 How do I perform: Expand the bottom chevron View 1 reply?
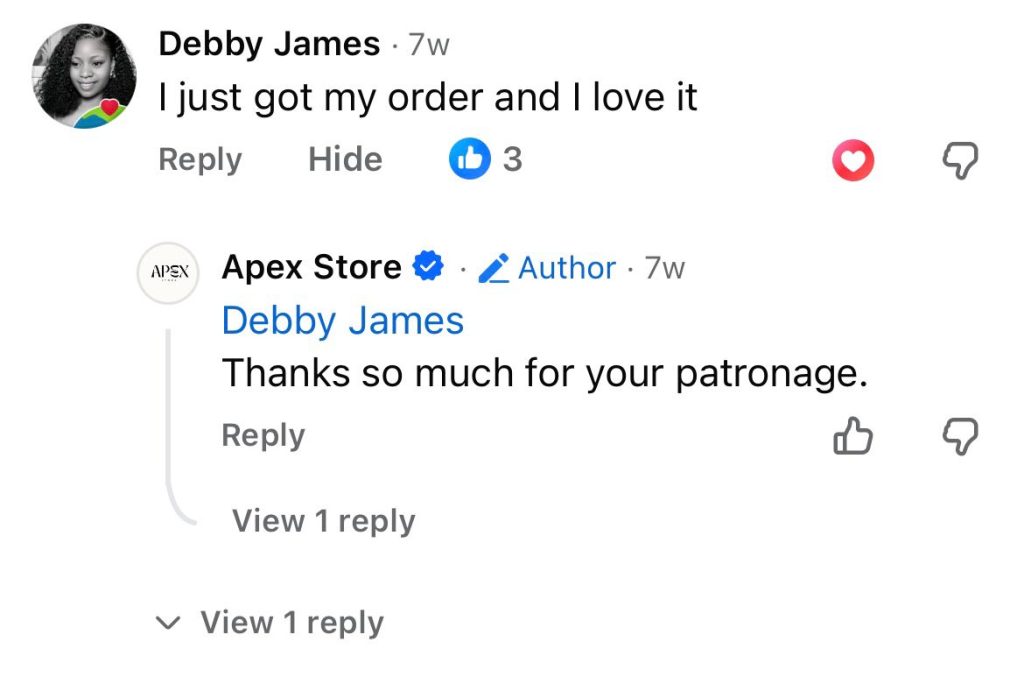(x=291, y=623)
